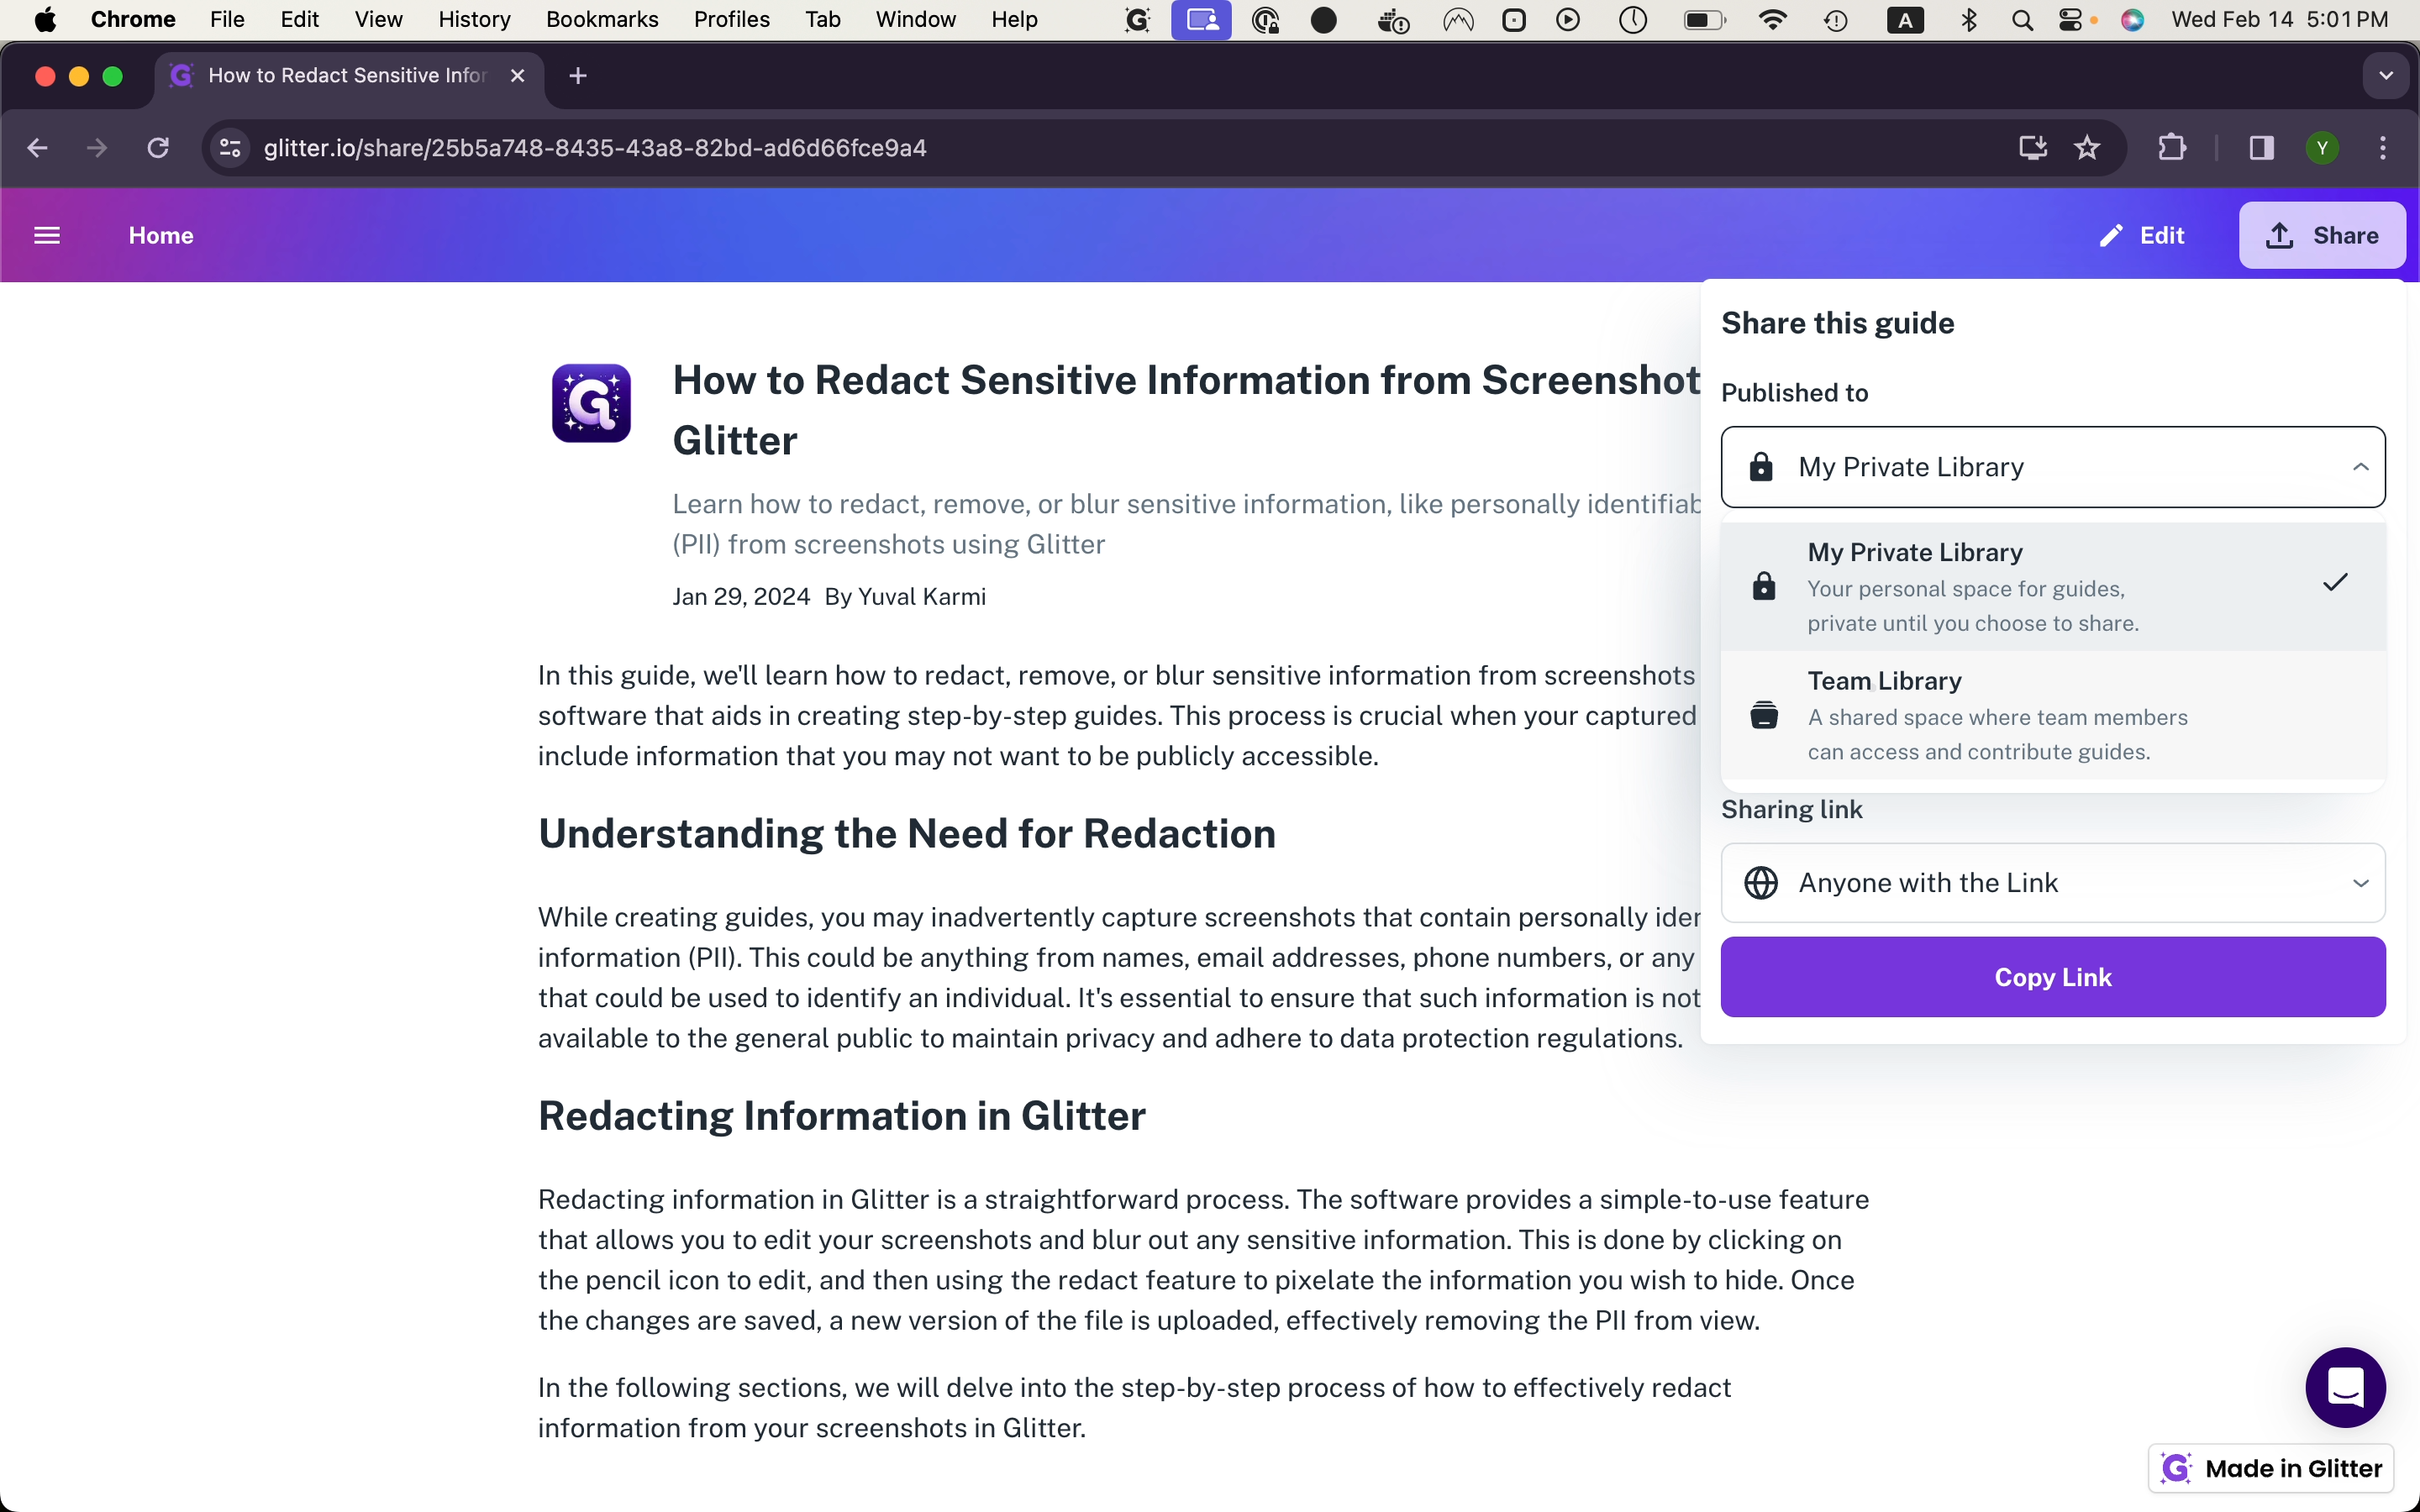The width and height of the screenshot is (2420, 1512).
Task: Click the Share button in header
Action: tap(2322, 235)
